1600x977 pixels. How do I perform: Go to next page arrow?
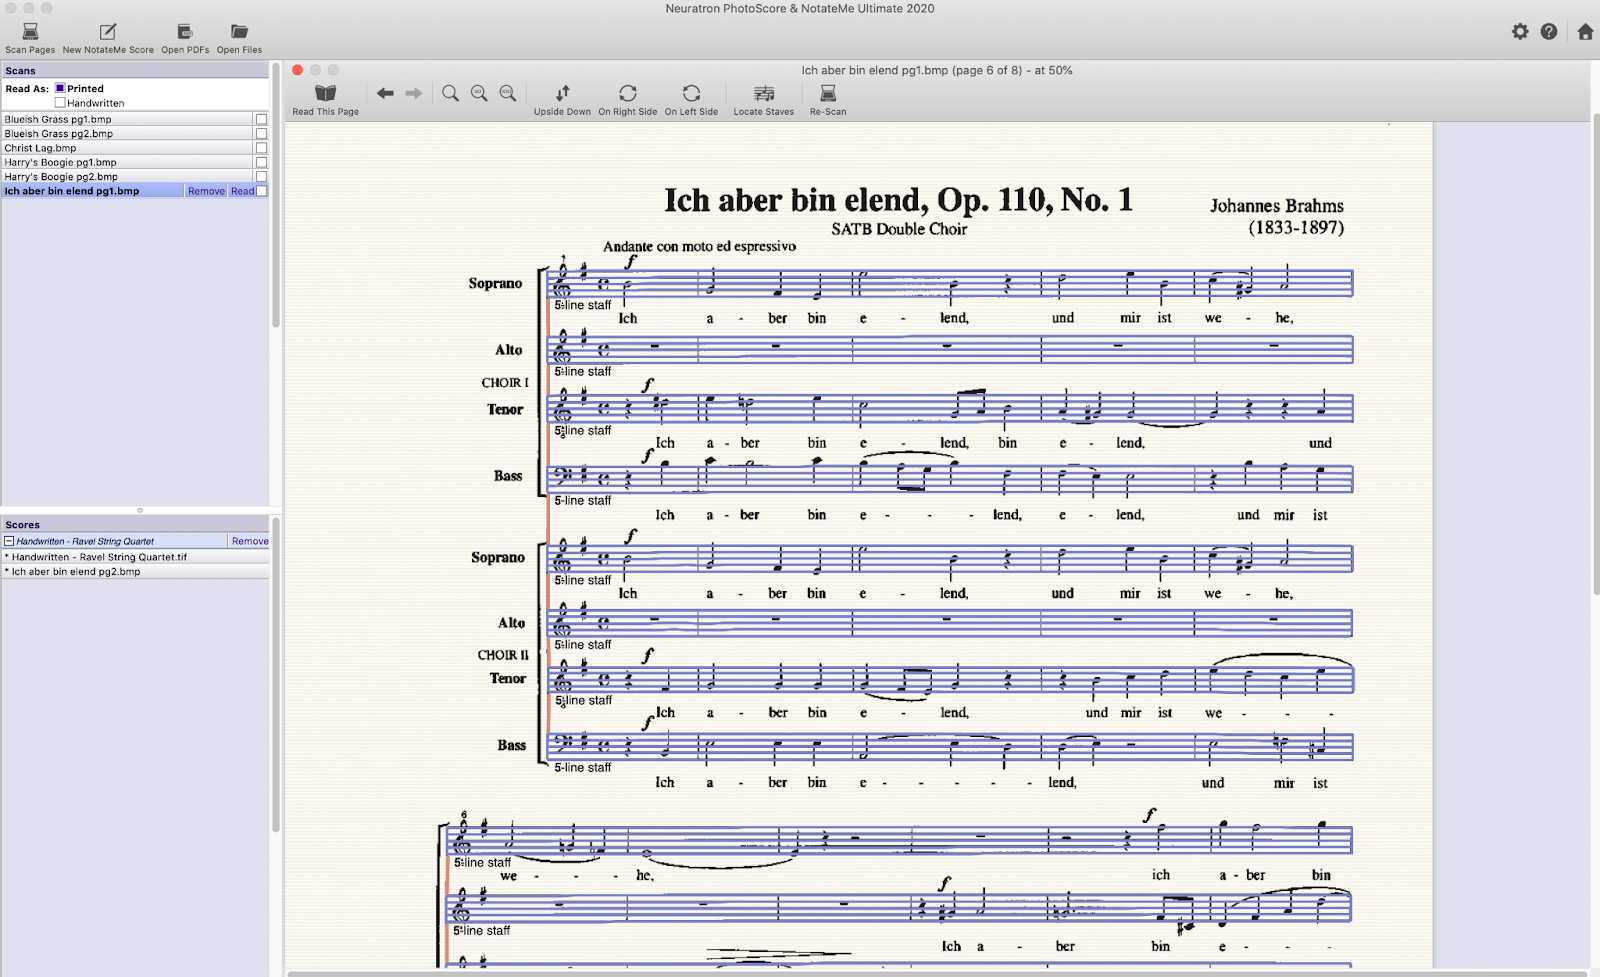[413, 93]
